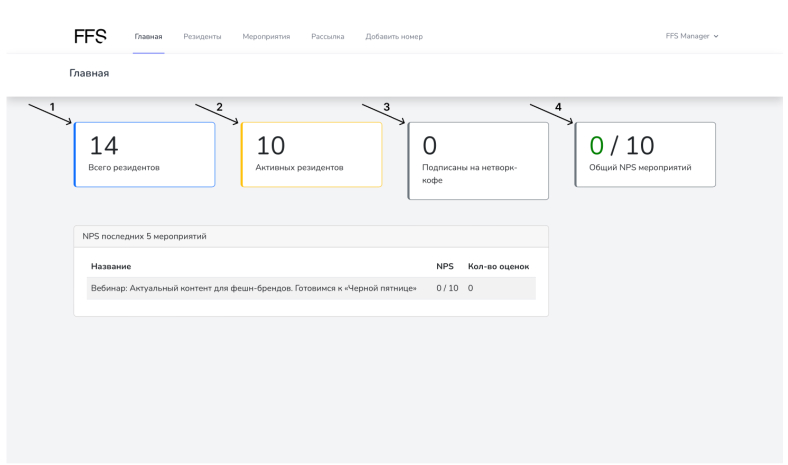Select the Общий NPS мероприятий card
This screenshot has width=788, height=465.
pyautogui.click(x=646, y=155)
